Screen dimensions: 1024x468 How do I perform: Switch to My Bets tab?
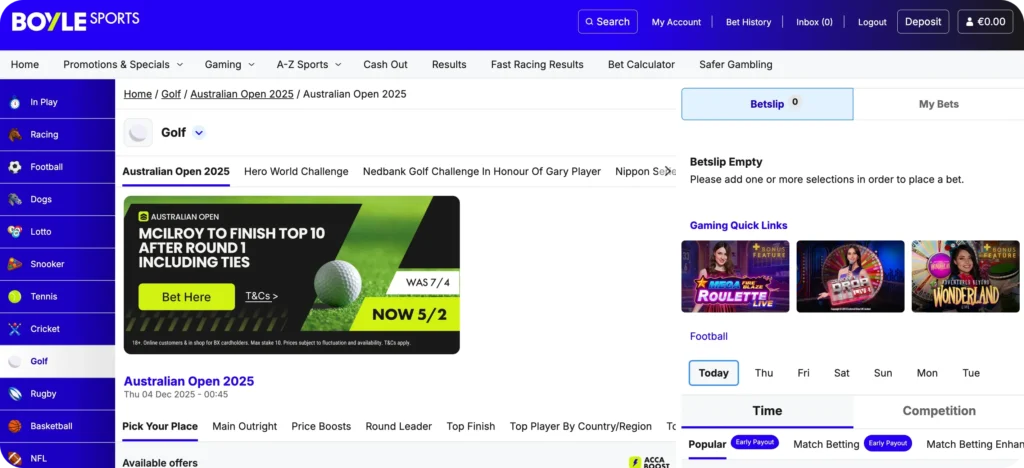pyautogui.click(x=938, y=104)
